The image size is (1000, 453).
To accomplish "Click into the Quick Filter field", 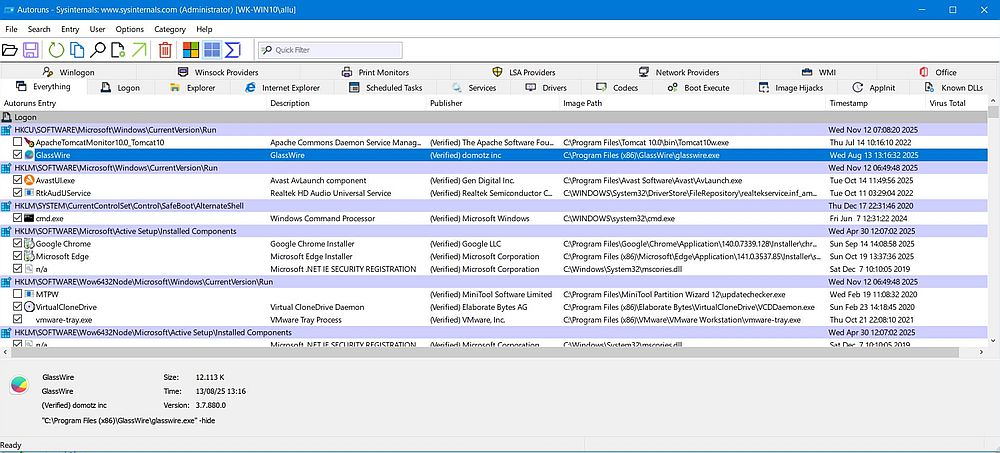I will (x=330, y=50).
